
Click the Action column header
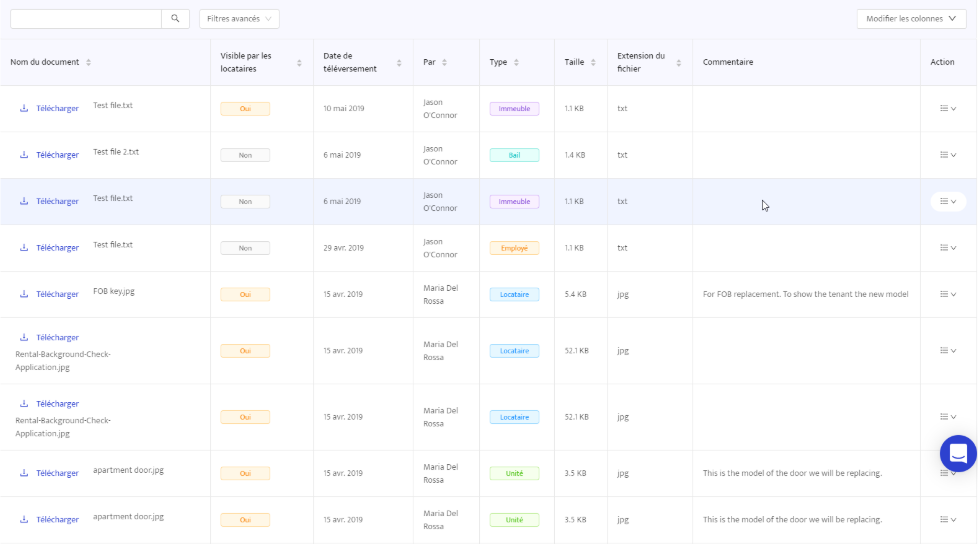coord(942,62)
